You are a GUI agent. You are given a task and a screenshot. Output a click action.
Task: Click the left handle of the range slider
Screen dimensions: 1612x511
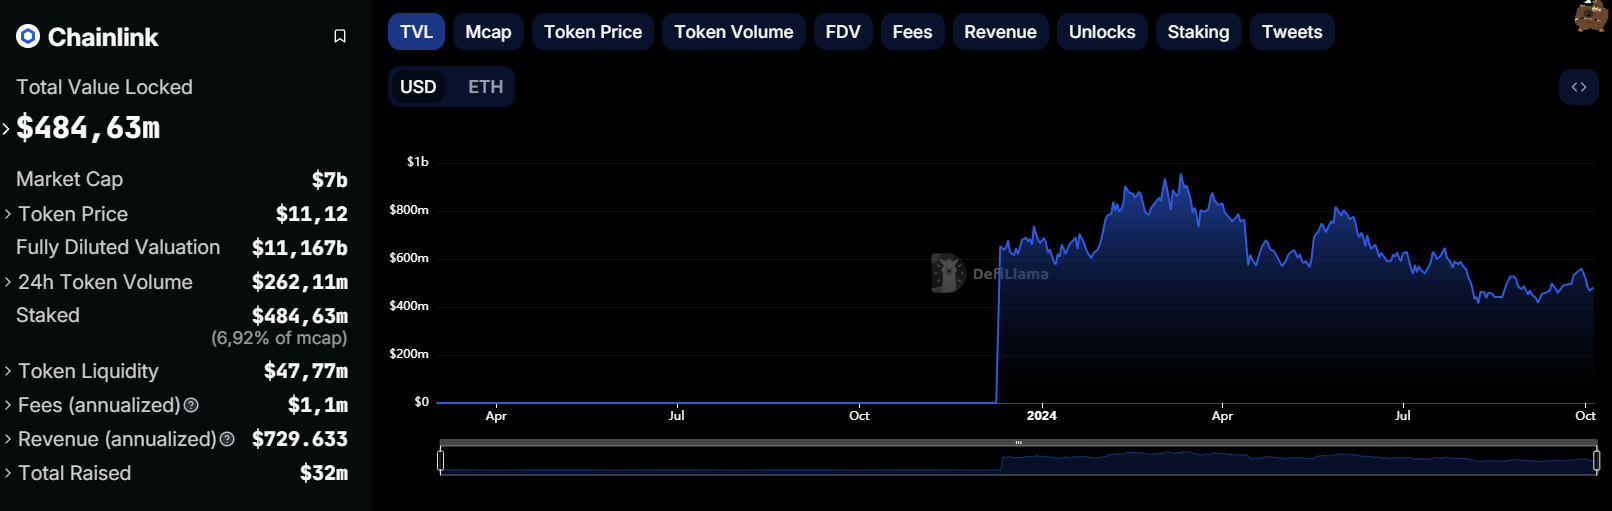click(x=441, y=460)
